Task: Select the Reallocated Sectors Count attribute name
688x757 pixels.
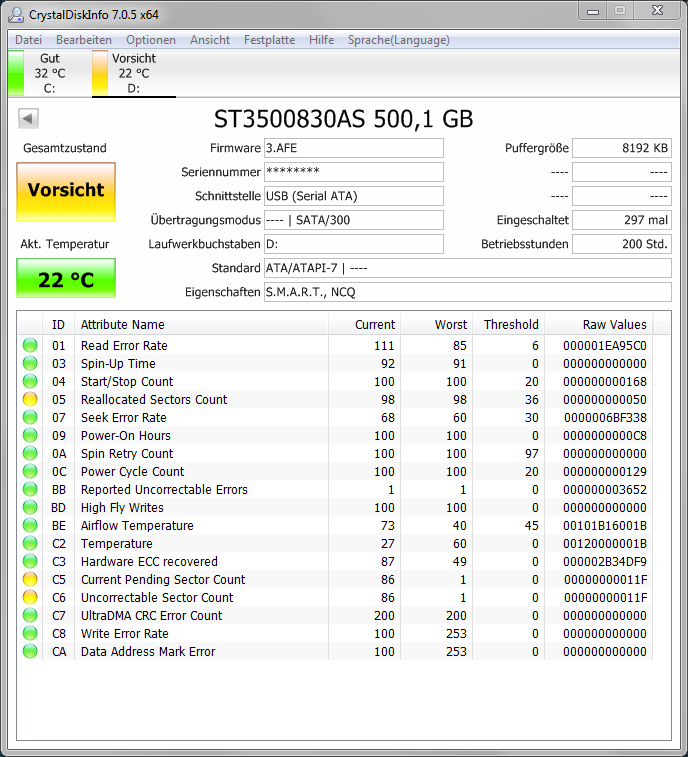Action: pos(154,400)
